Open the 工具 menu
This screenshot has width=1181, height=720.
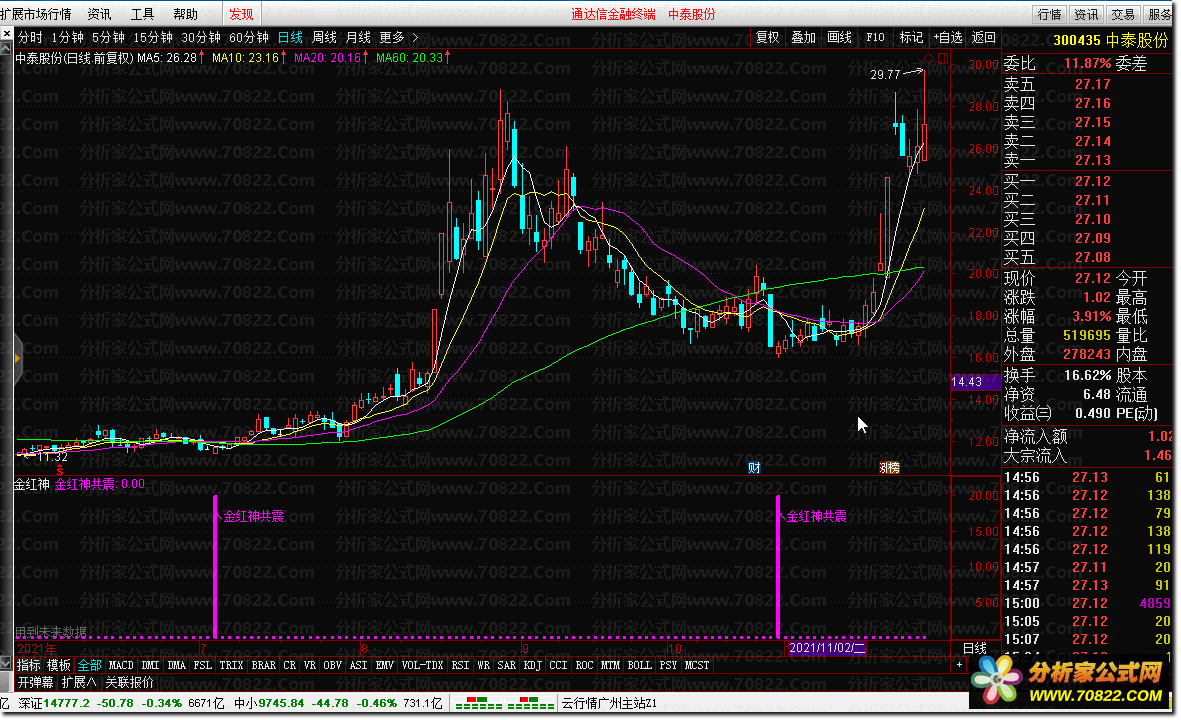[142, 14]
